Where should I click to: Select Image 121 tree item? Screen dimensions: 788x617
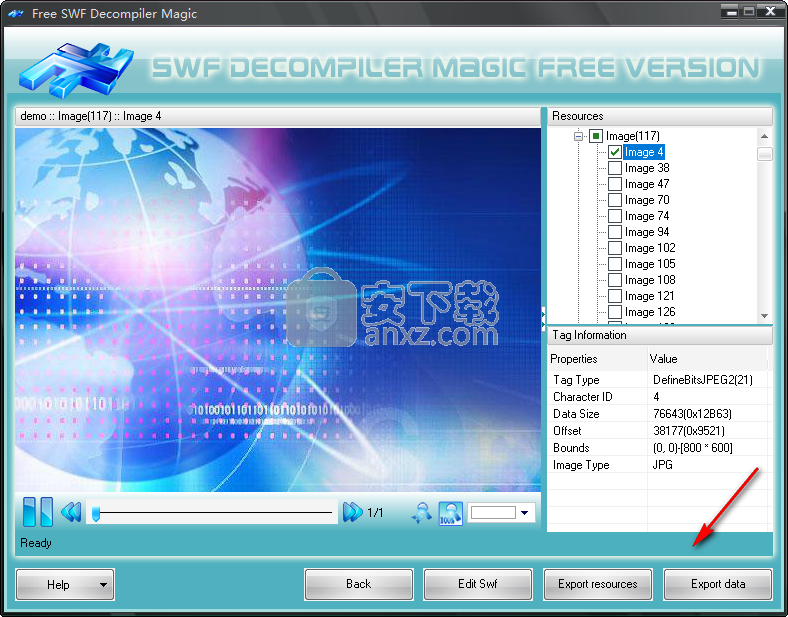click(x=649, y=296)
